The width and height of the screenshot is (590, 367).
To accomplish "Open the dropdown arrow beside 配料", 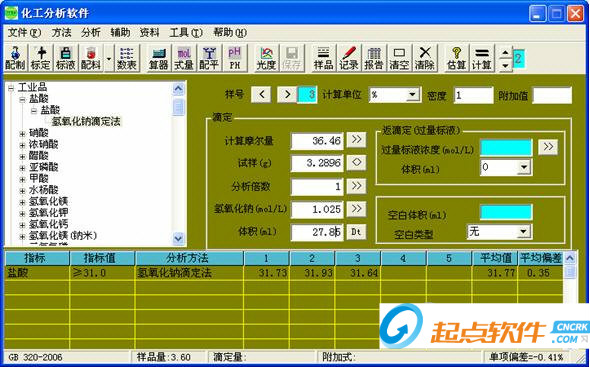I will [x=109, y=58].
